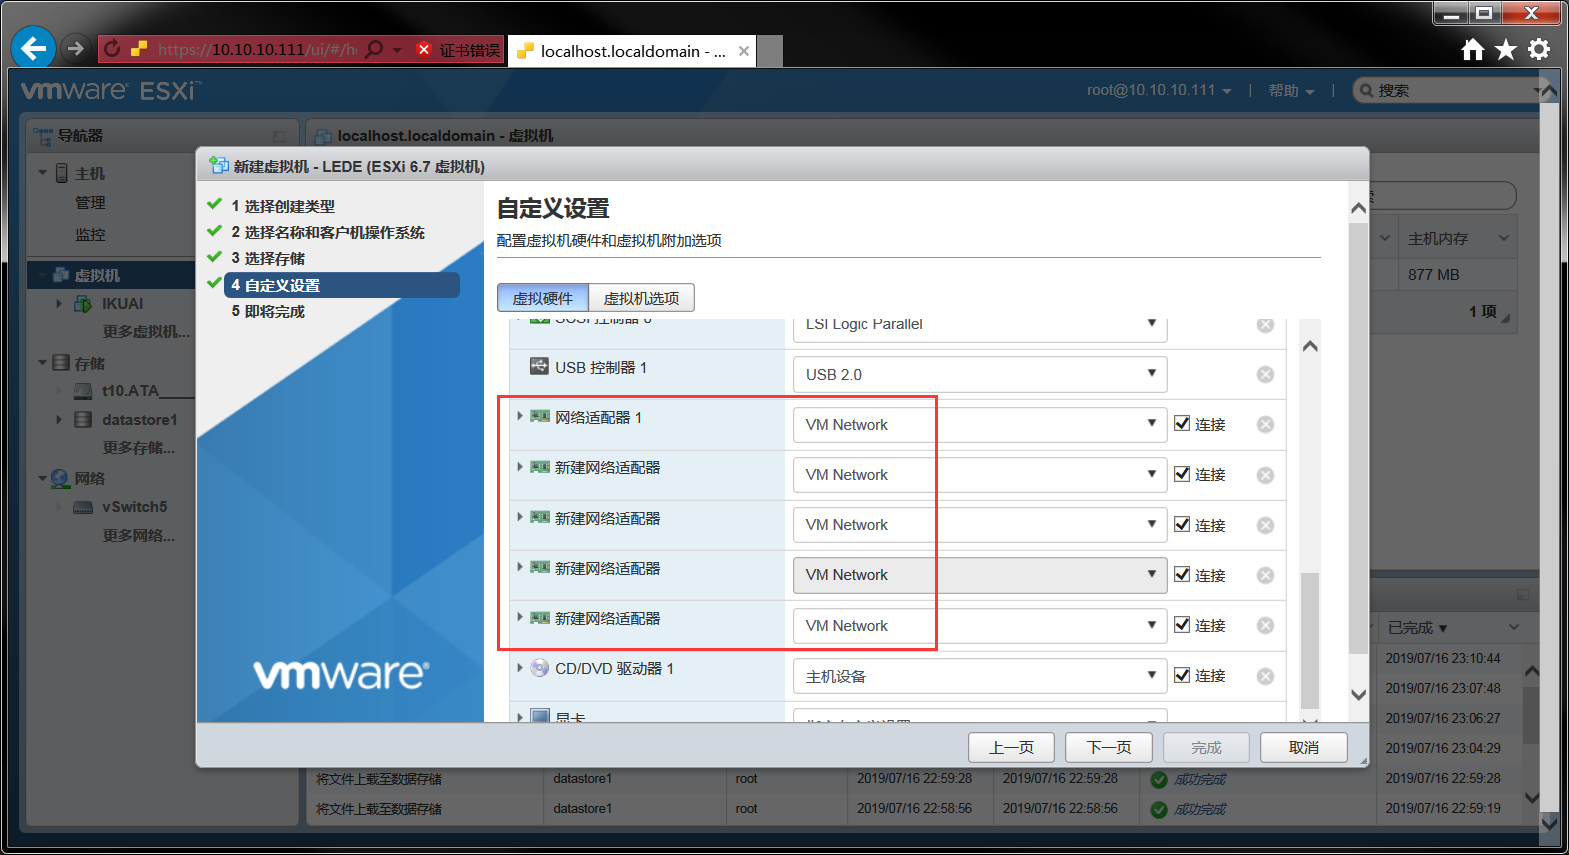Click the hardware list vertical scrollbar thumb

(1309, 640)
